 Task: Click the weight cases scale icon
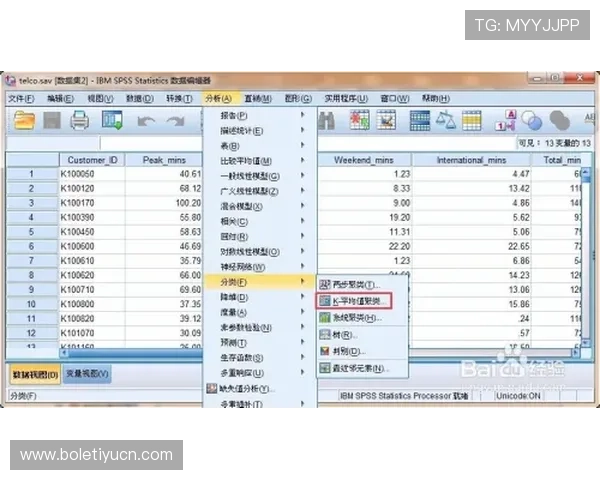pyautogui.click(x=446, y=120)
